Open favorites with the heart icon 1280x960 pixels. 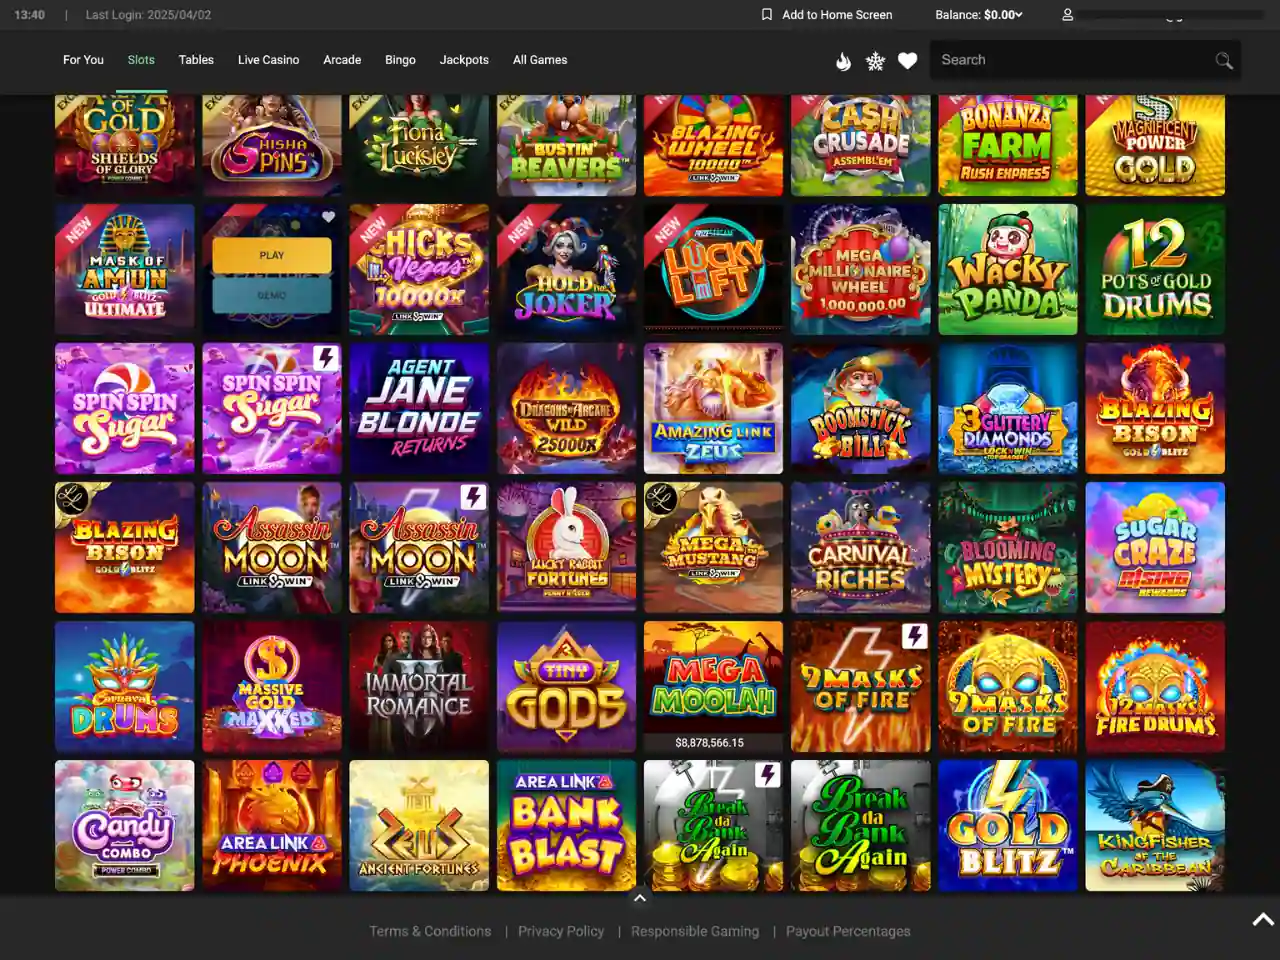907,61
